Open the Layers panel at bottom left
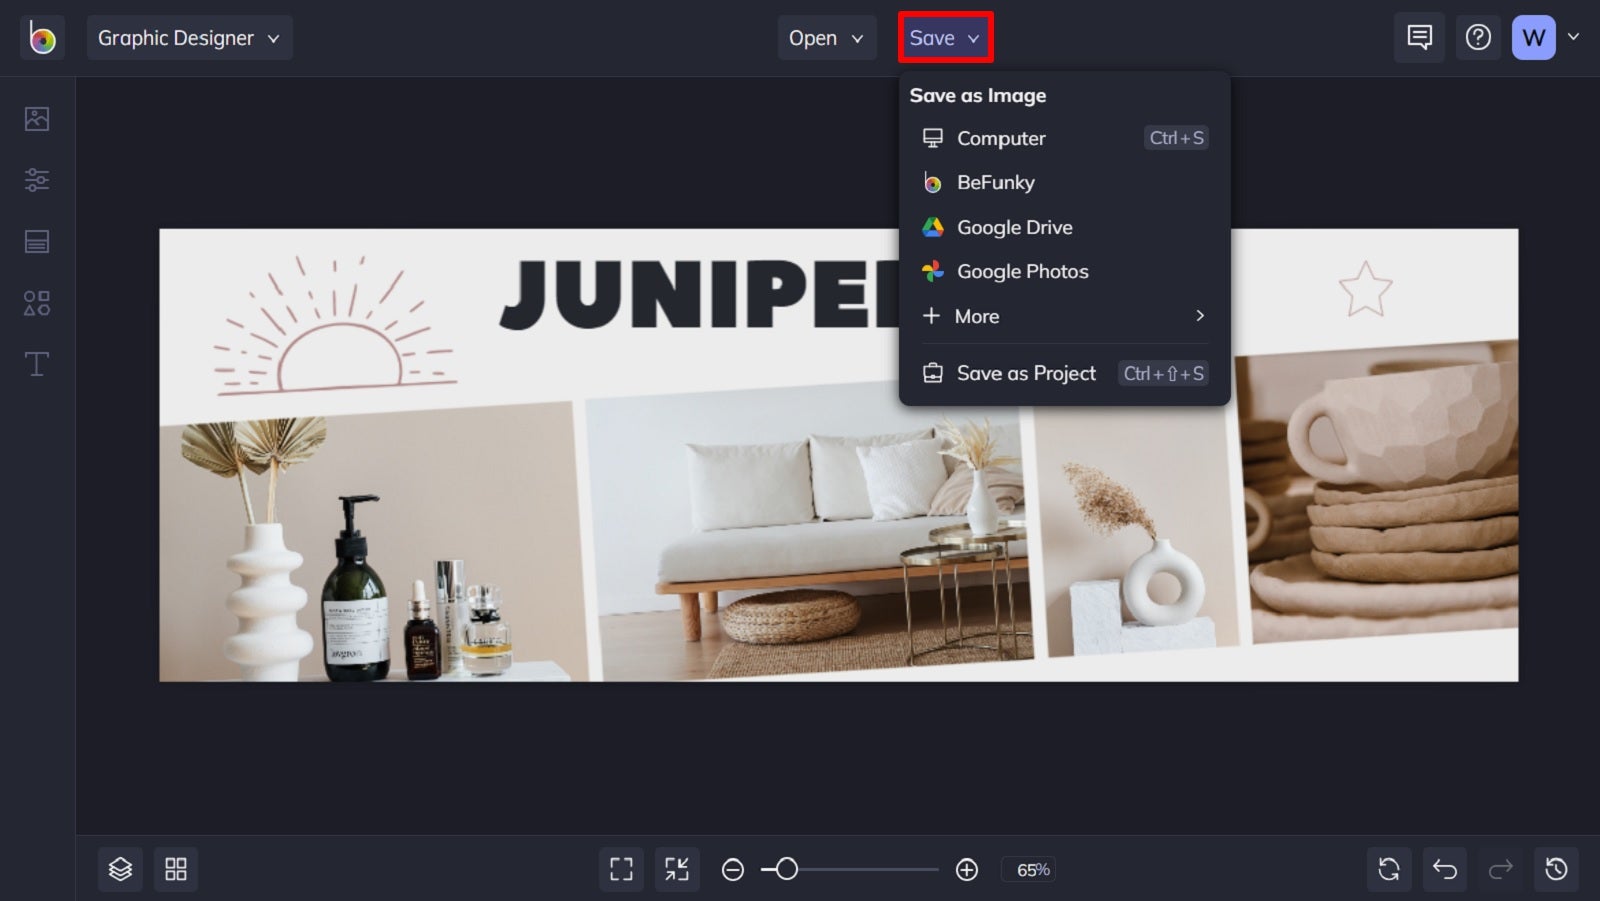1600x901 pixels. 120,869
